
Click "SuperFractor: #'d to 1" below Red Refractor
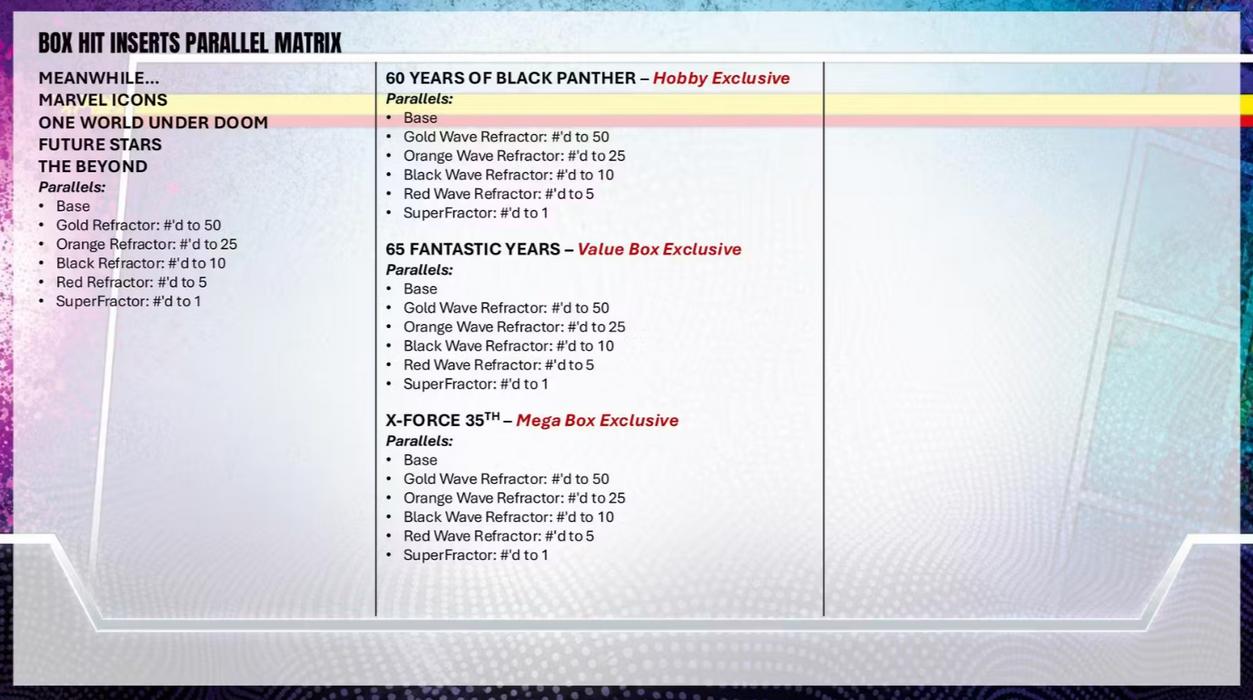pyautogui.click(x=129, y=301)
